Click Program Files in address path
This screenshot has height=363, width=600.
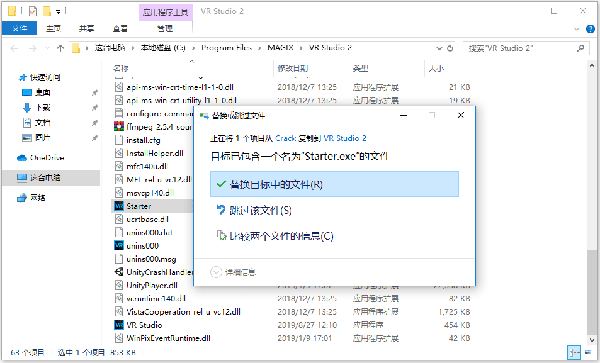226,48
